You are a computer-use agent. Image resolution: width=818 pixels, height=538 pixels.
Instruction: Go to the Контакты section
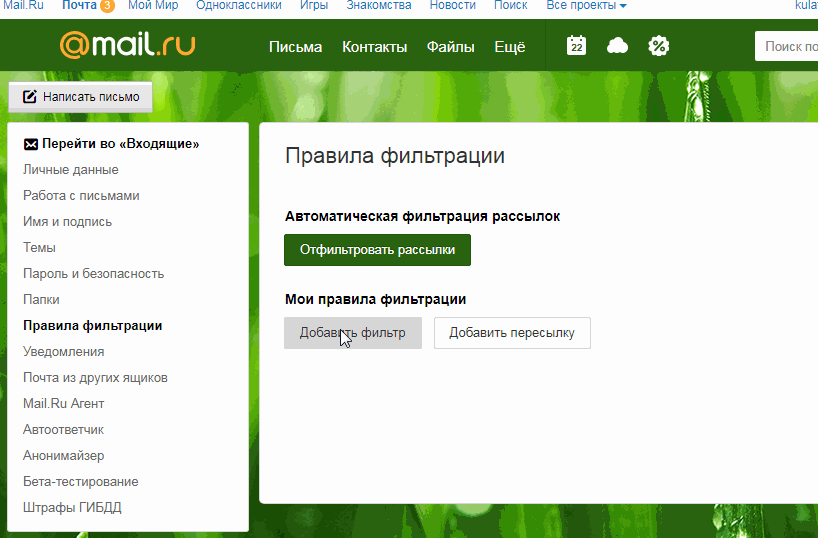374,47
